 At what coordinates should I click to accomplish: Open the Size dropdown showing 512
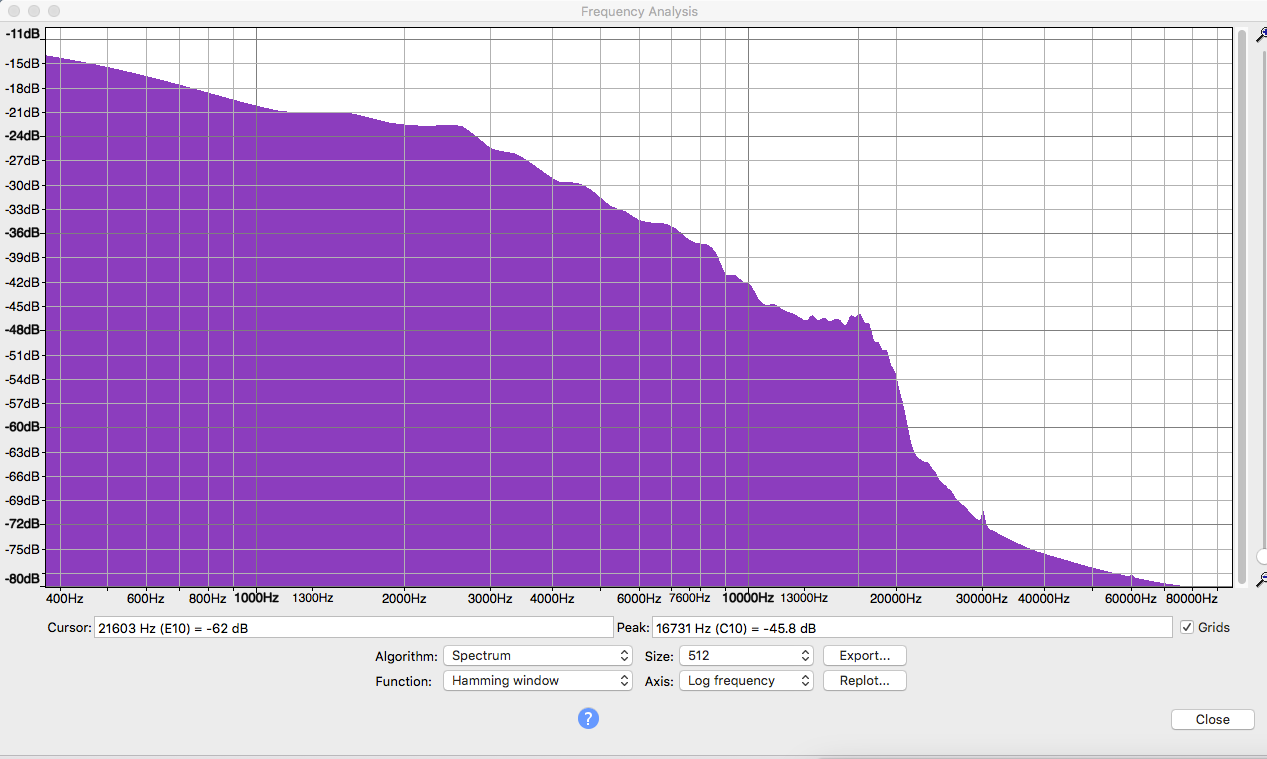pos(746,656)
